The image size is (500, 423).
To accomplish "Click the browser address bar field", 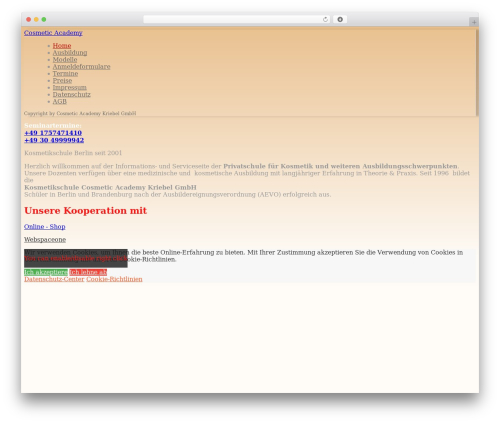I will [x=237, y=20].
